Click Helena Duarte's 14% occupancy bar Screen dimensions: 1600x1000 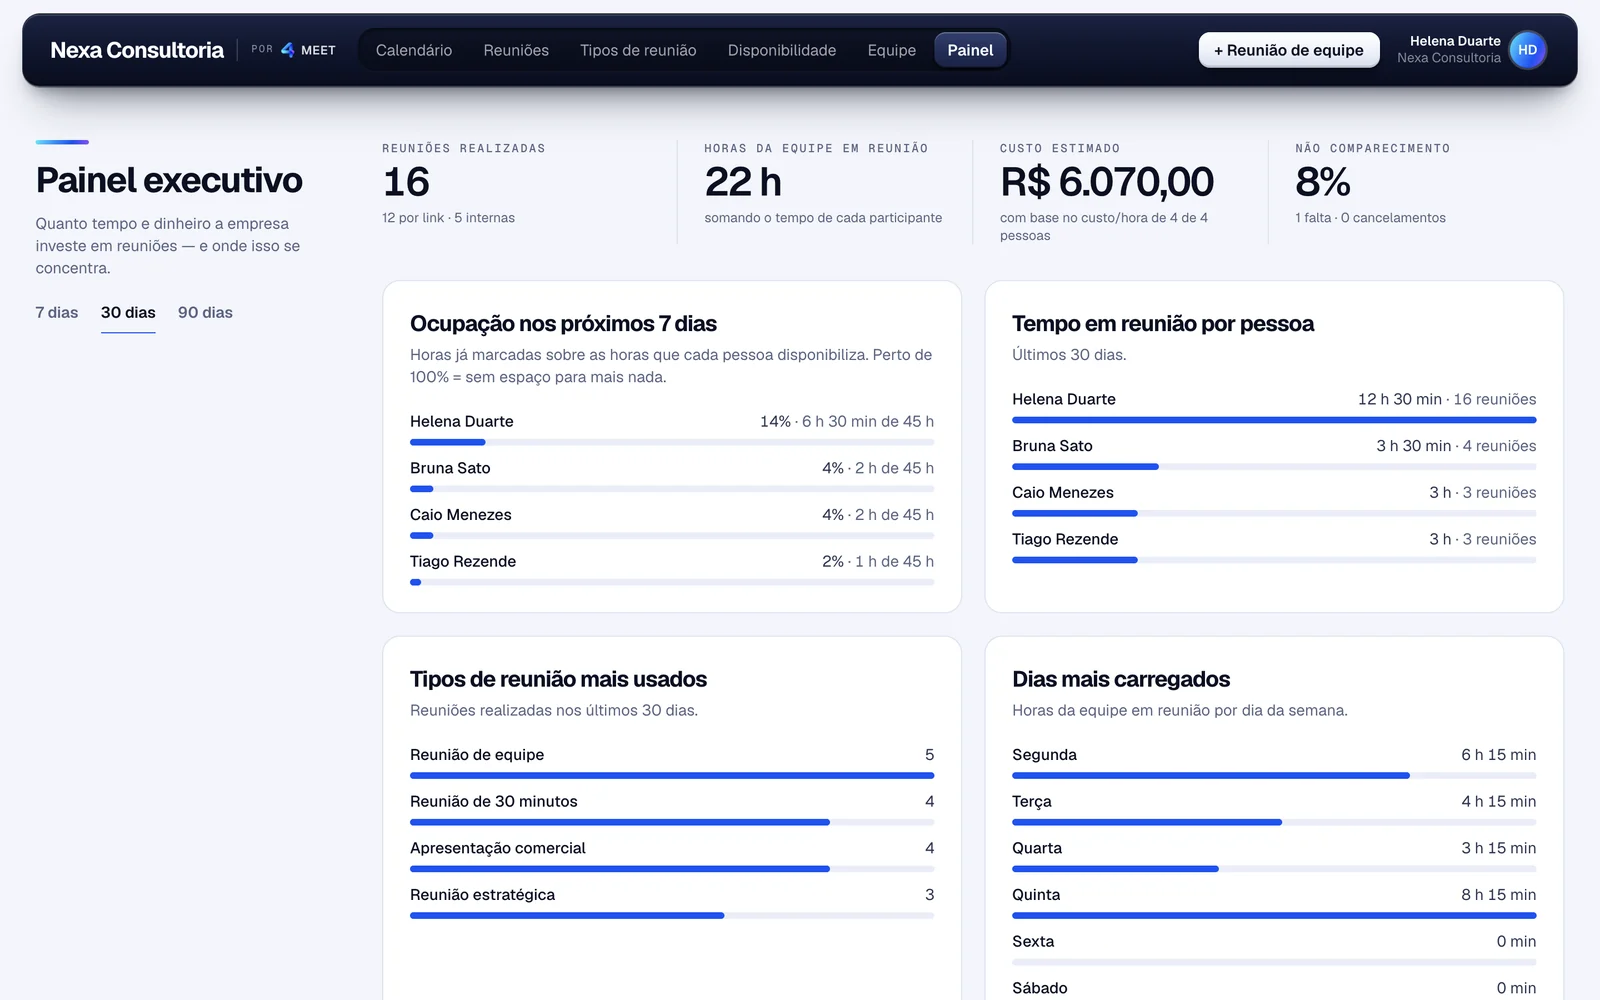tap(672, 442)
